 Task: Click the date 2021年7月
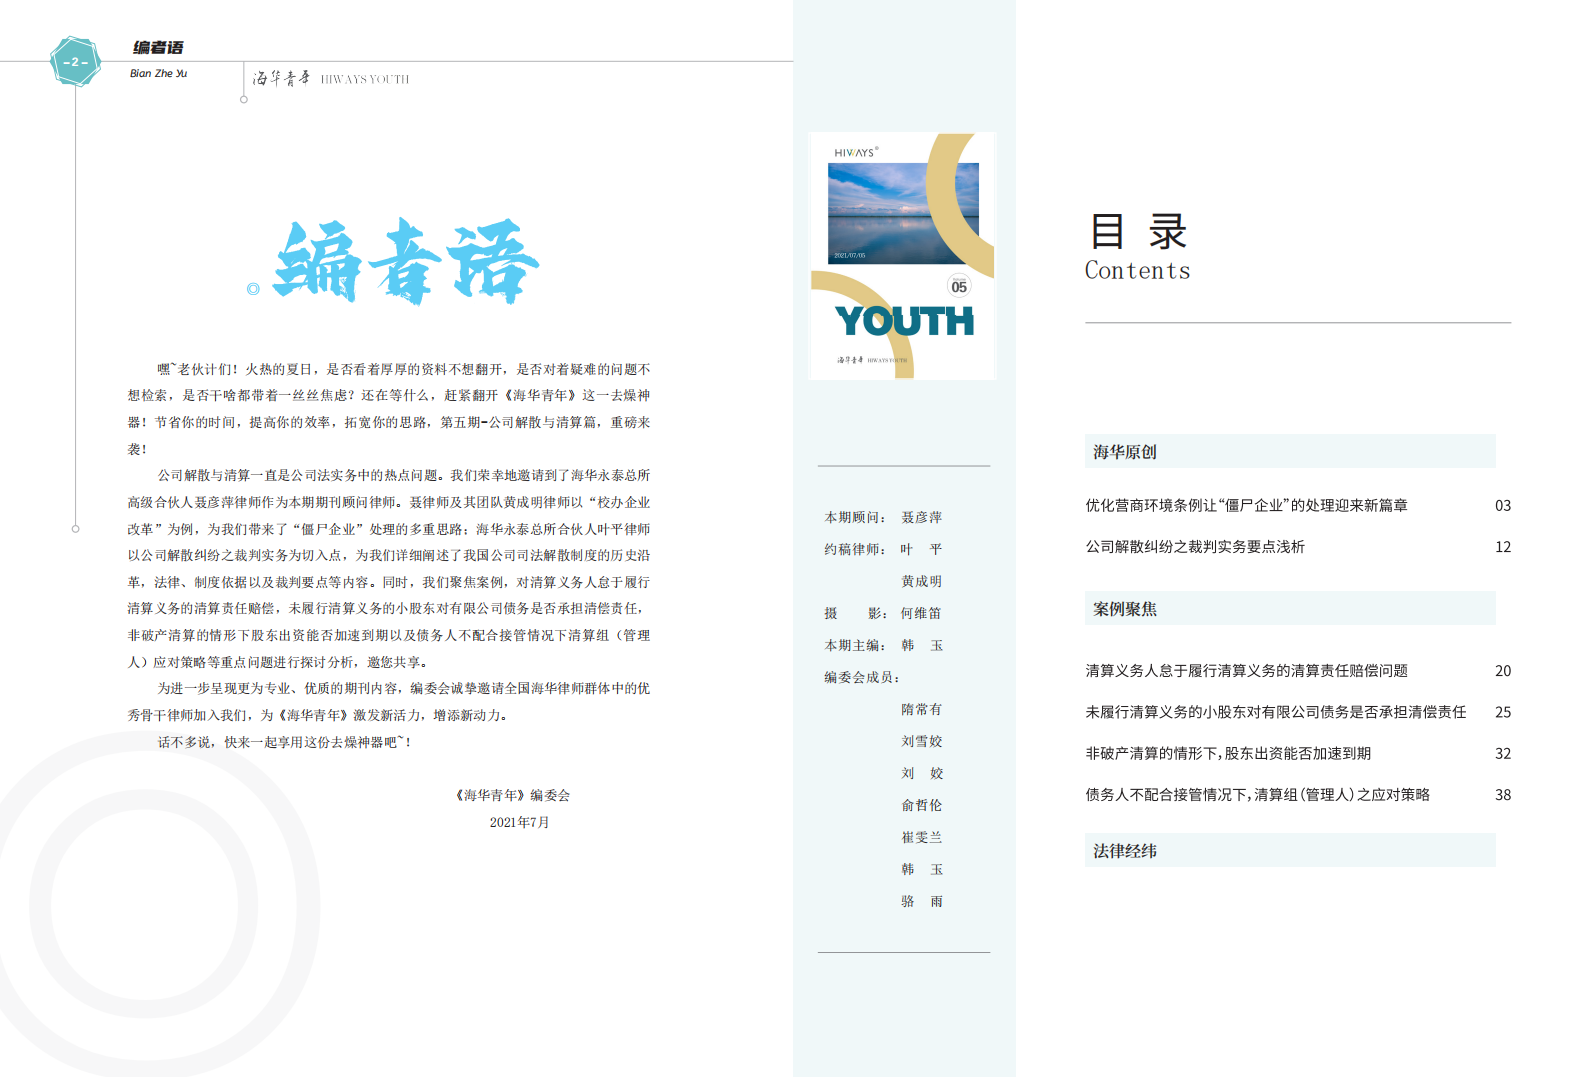(519, 822)
